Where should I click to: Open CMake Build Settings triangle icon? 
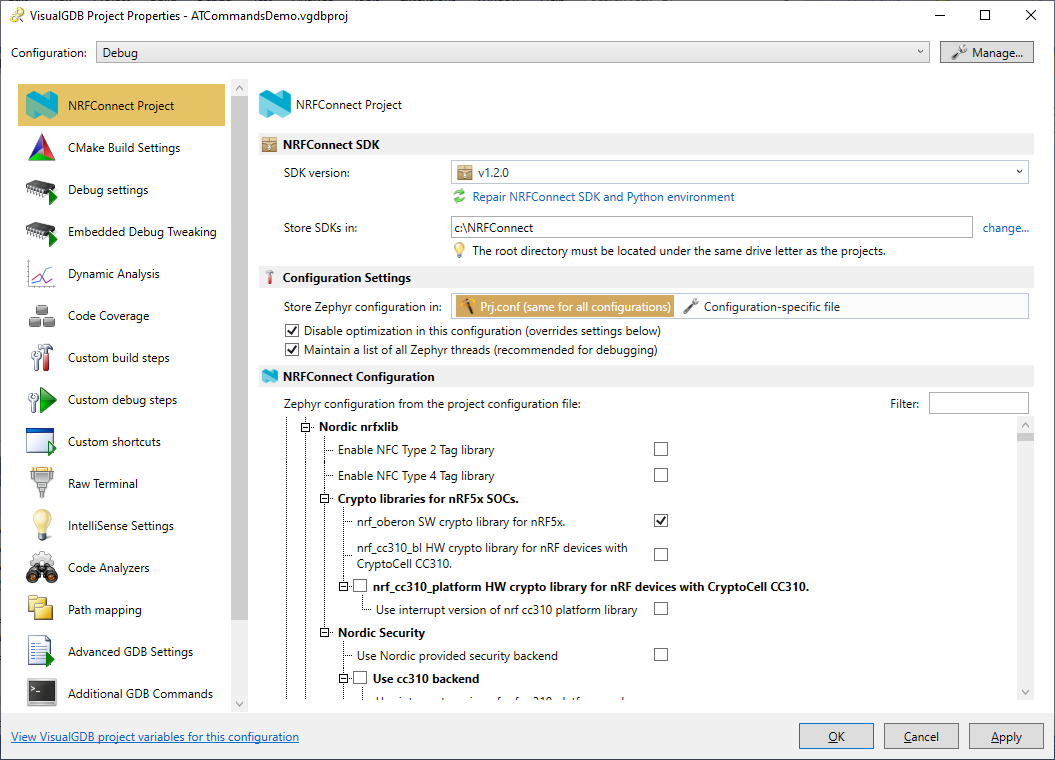[x=42, y=147]
